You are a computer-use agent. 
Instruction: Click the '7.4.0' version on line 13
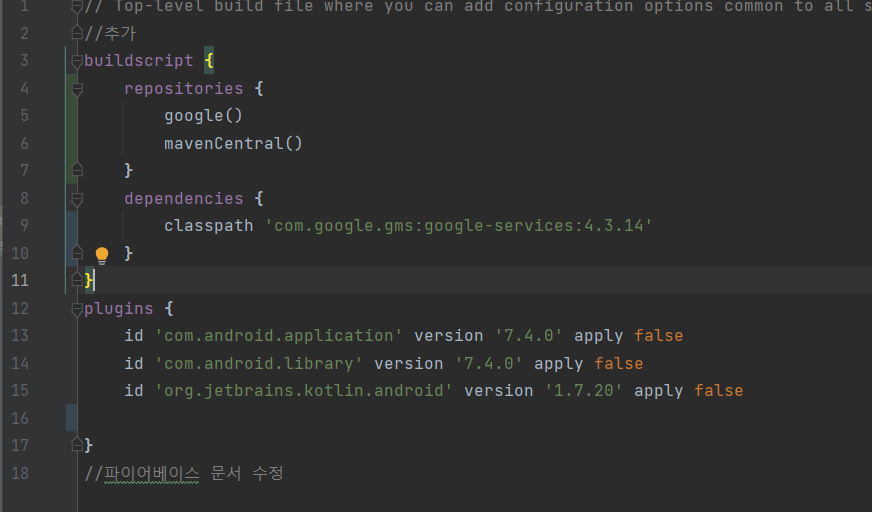(528, 336)
